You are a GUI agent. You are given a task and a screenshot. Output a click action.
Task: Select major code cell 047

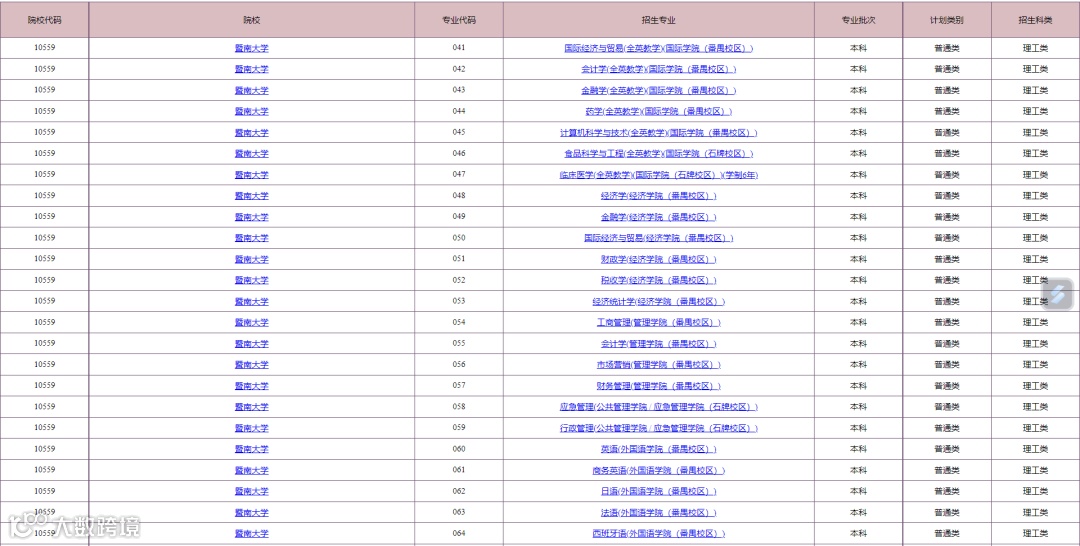[459, 175]
